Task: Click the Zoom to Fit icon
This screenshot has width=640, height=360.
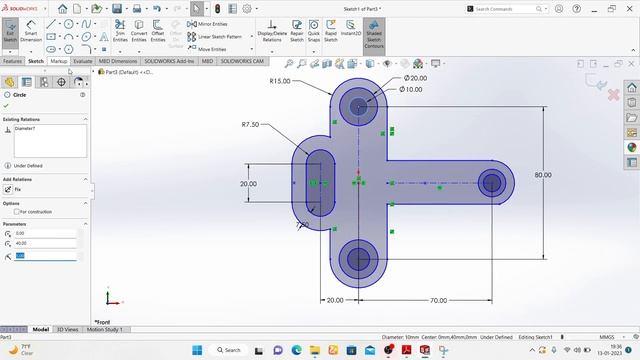Action: click(289, 64)
